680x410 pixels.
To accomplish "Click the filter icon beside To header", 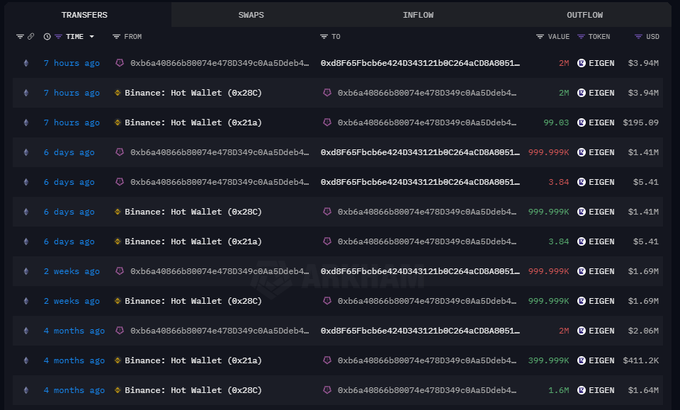I will click(x=324, y=37).
